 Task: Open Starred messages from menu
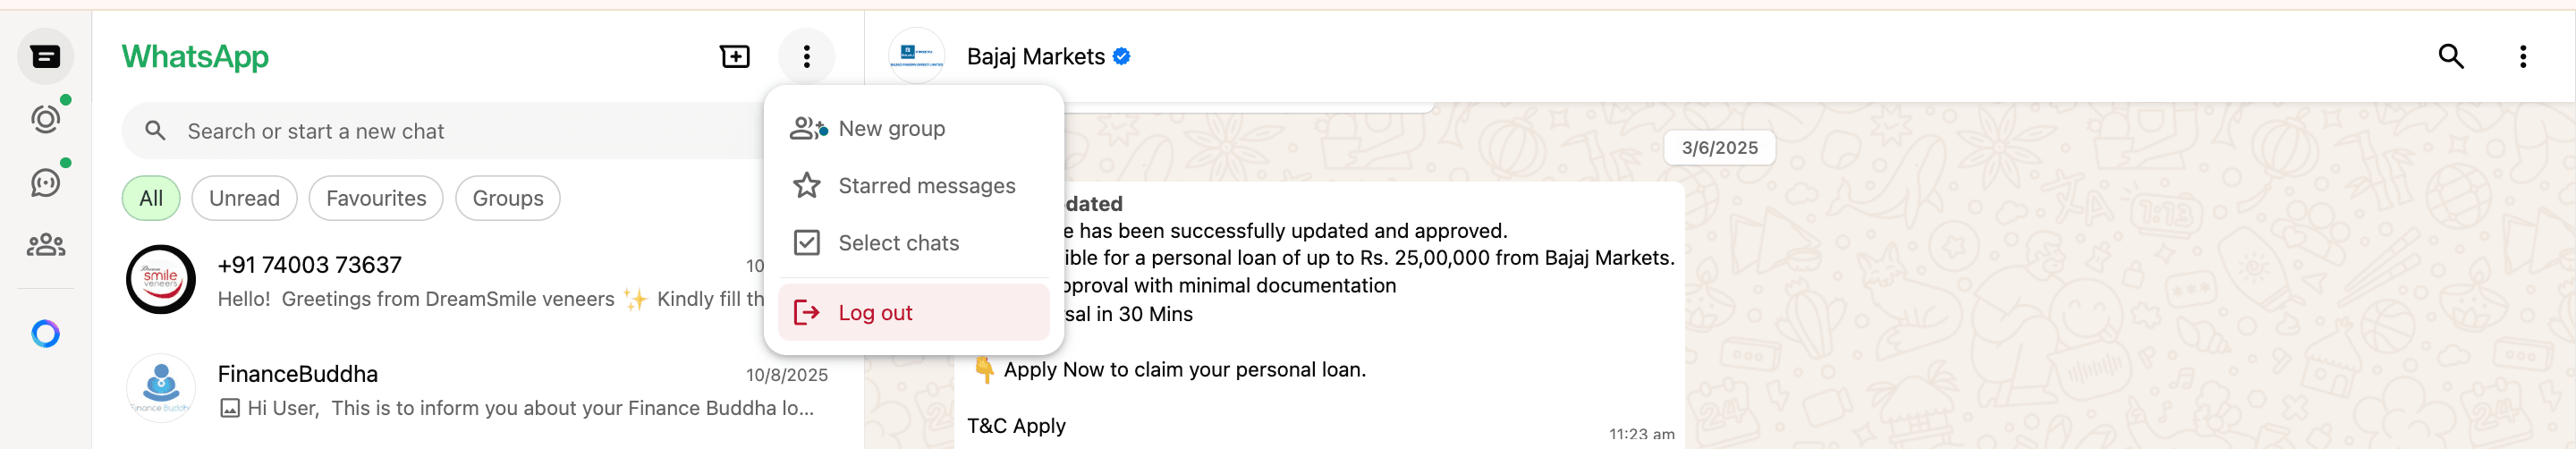[x=926, y=186]
